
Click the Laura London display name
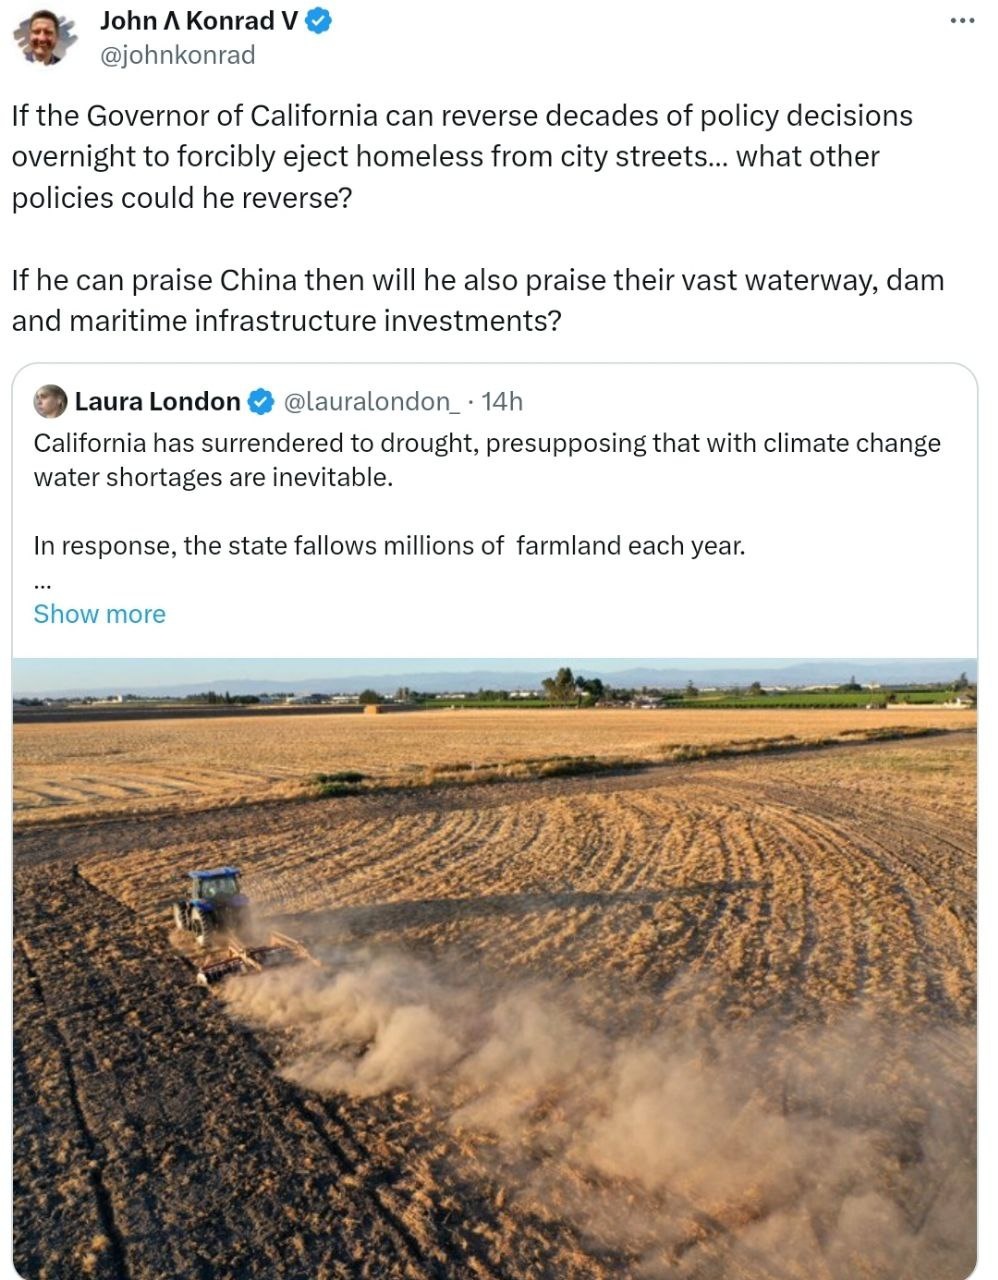[157, 402]
